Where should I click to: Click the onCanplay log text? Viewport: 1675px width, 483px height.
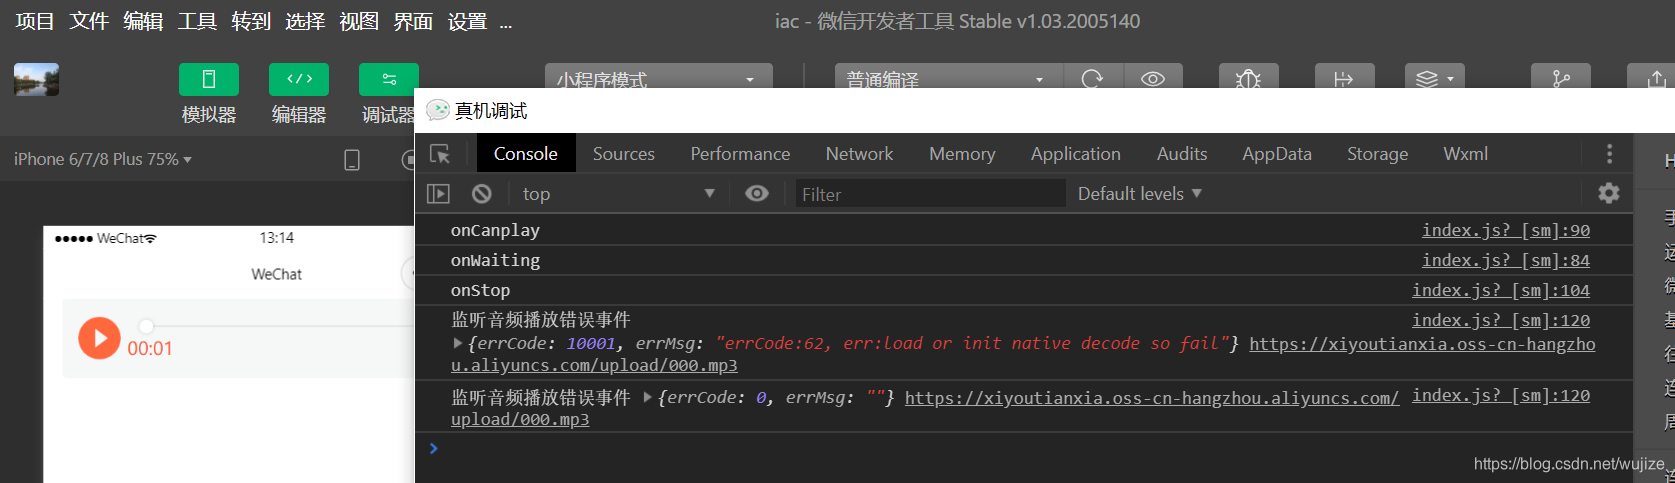495,230
